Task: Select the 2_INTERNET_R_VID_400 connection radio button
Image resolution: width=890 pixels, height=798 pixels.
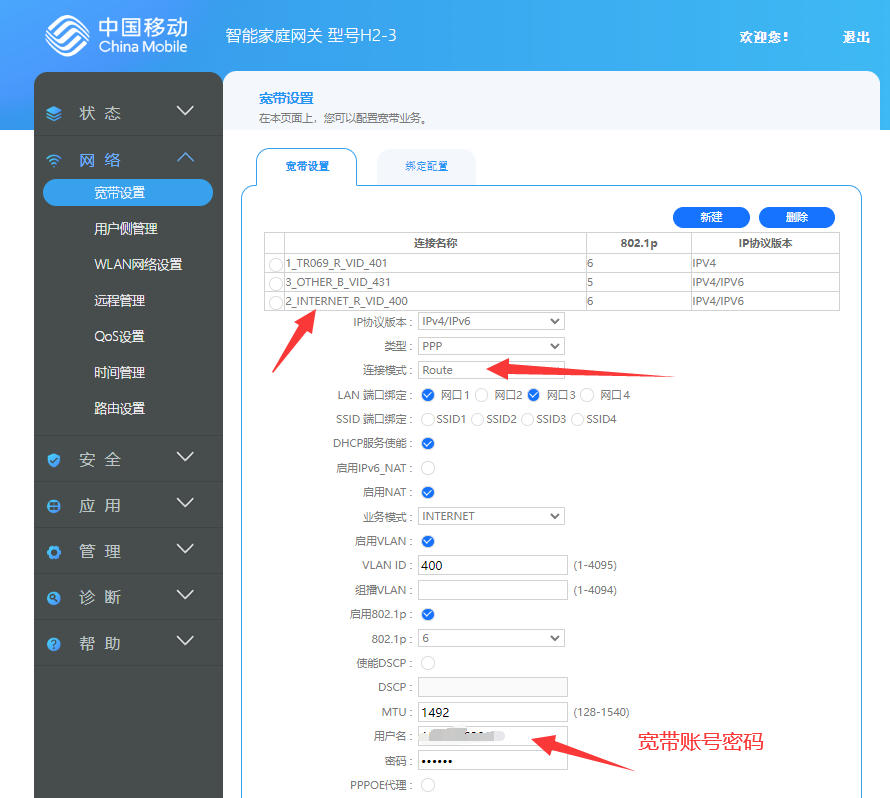Action: coord(276,302)
